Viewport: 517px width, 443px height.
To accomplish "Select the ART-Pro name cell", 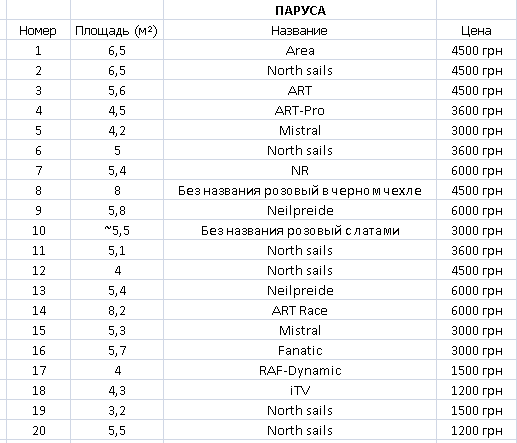I will coord(300,110).
